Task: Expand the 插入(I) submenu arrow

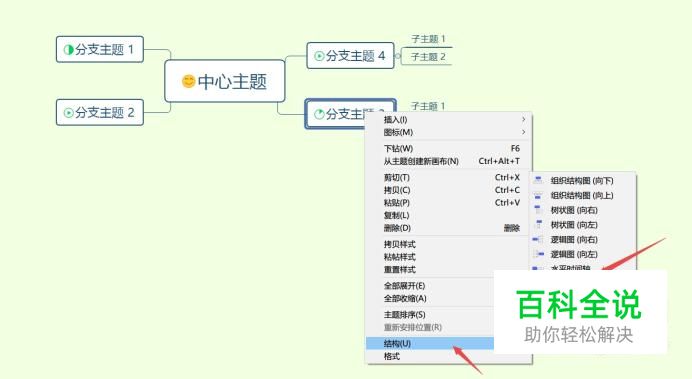Action: click(523, 119)
